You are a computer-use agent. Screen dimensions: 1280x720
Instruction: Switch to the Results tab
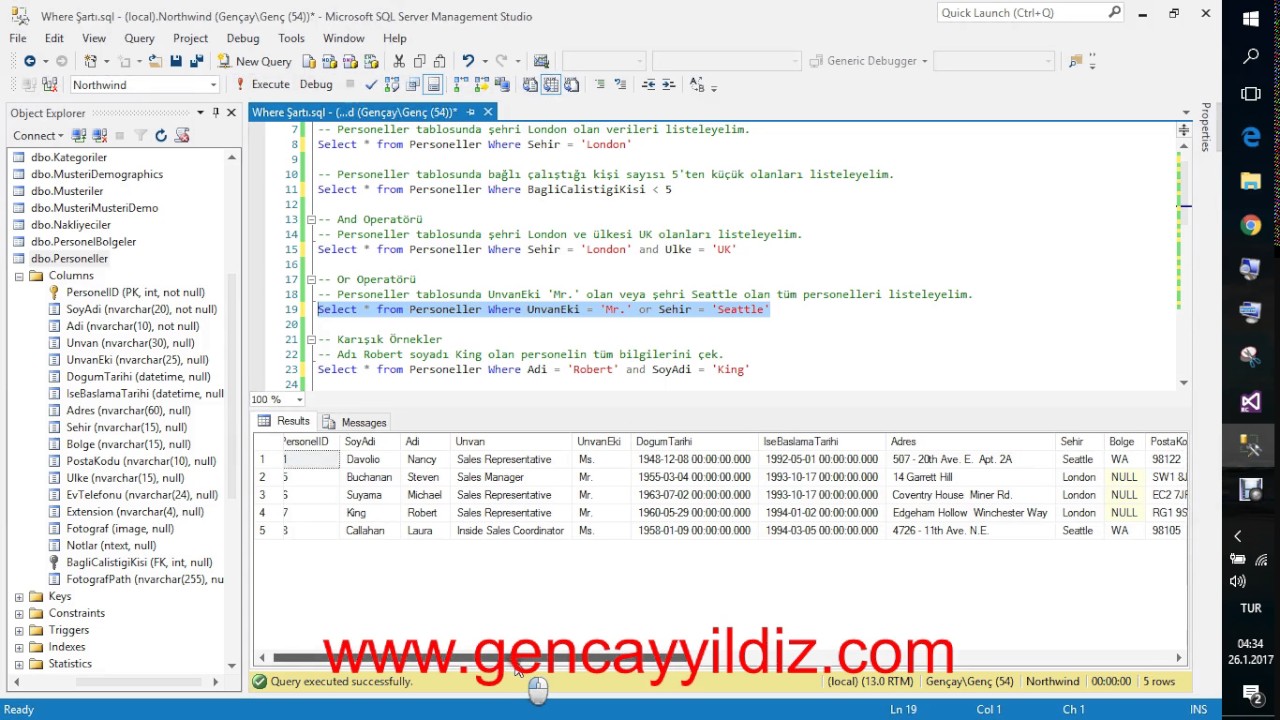click(x=284, y=422)
